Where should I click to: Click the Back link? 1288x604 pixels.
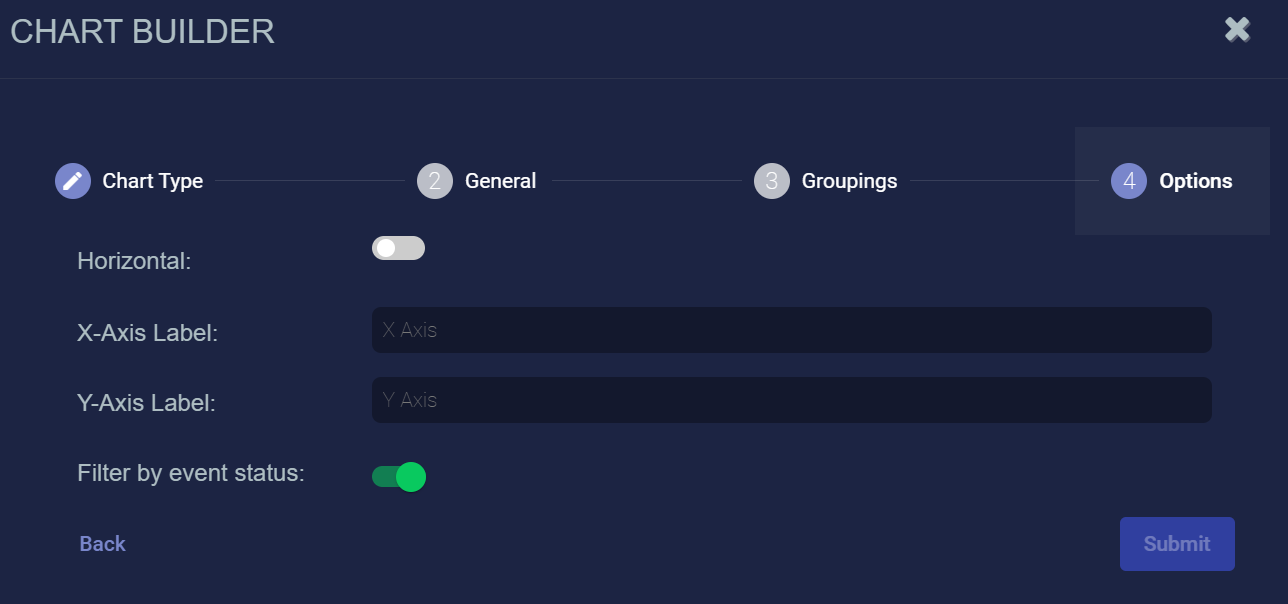point(103,544)
